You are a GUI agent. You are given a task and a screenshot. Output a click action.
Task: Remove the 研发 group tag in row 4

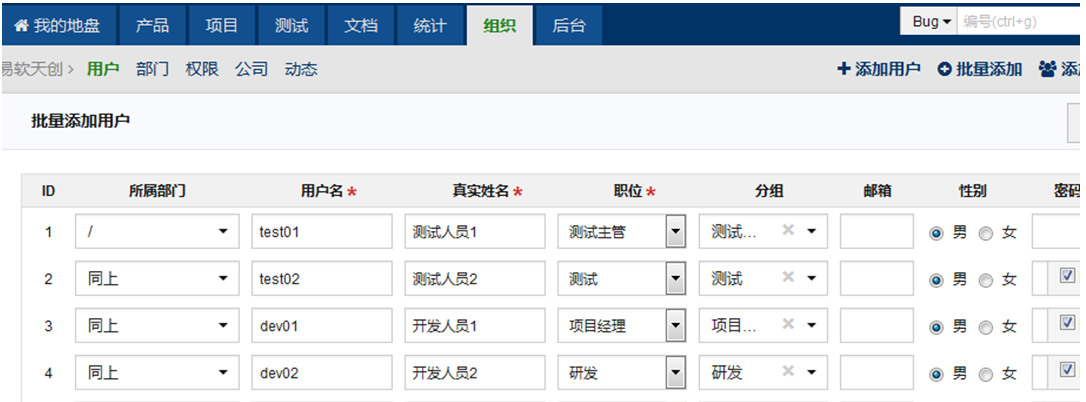[787, 372]
